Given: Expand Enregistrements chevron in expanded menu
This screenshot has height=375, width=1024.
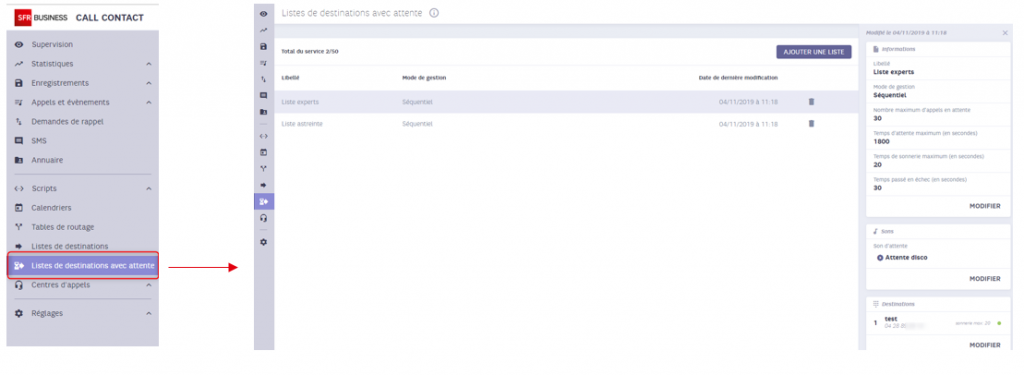Looking at the screenshot, I should (x=149, y=83).
